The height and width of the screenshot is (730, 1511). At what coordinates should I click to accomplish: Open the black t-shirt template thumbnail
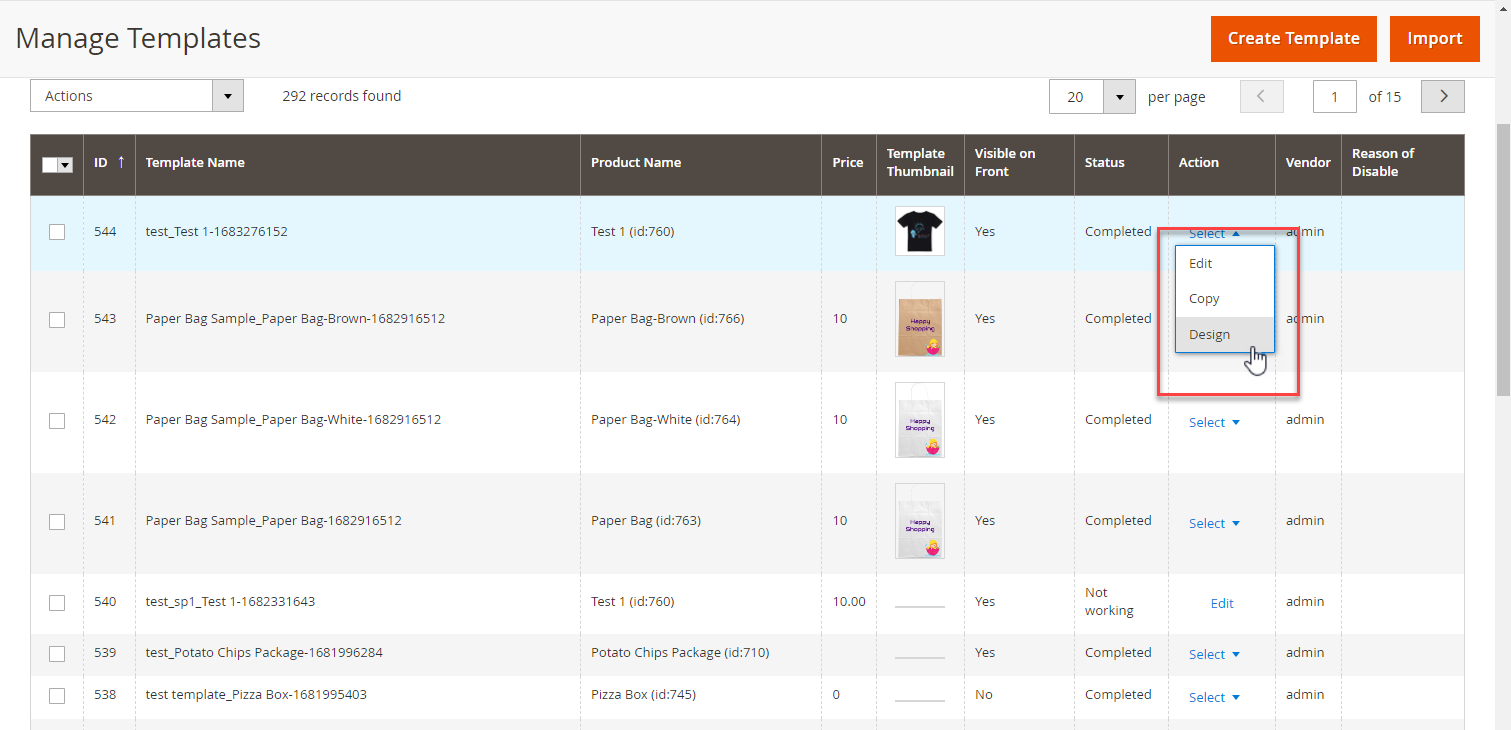(919, 231)
